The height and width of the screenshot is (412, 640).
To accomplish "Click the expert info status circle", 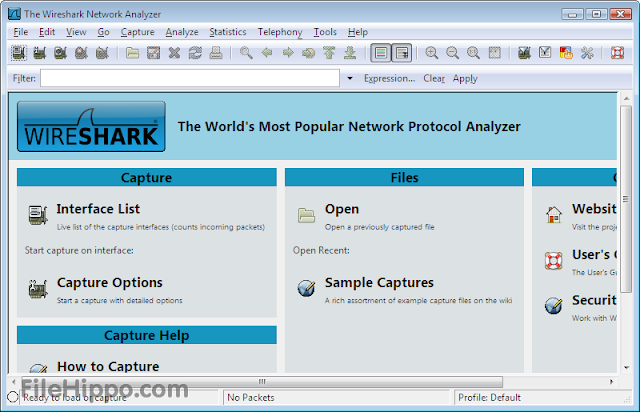I will 13,397.
